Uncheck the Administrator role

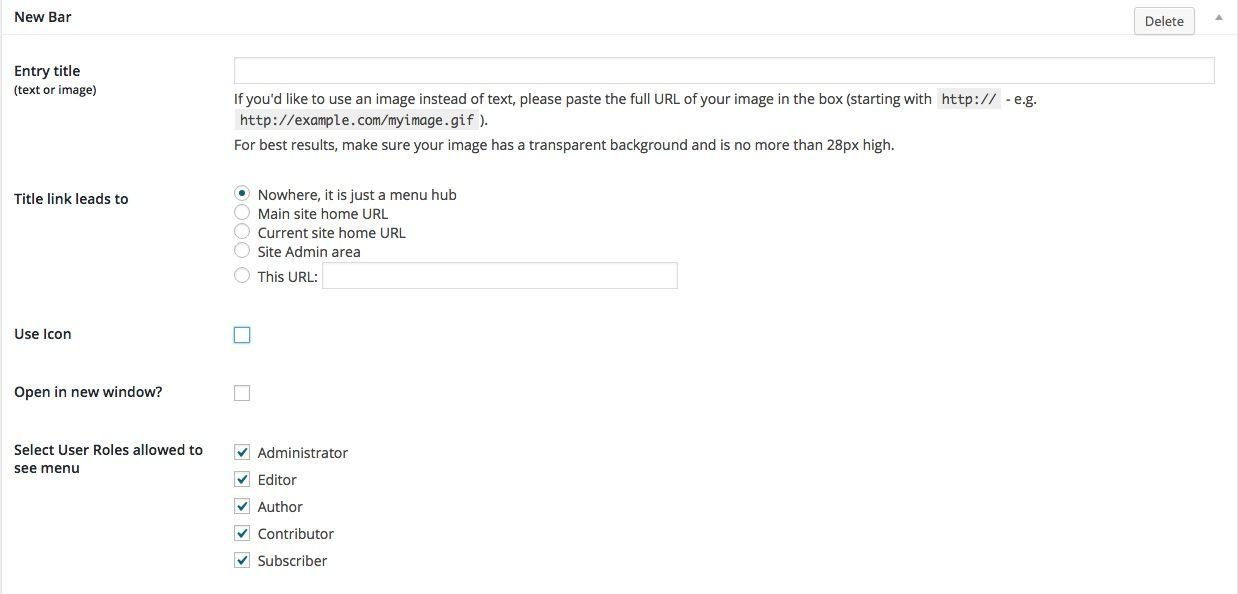pyautogui.click(x=242, y=452)
